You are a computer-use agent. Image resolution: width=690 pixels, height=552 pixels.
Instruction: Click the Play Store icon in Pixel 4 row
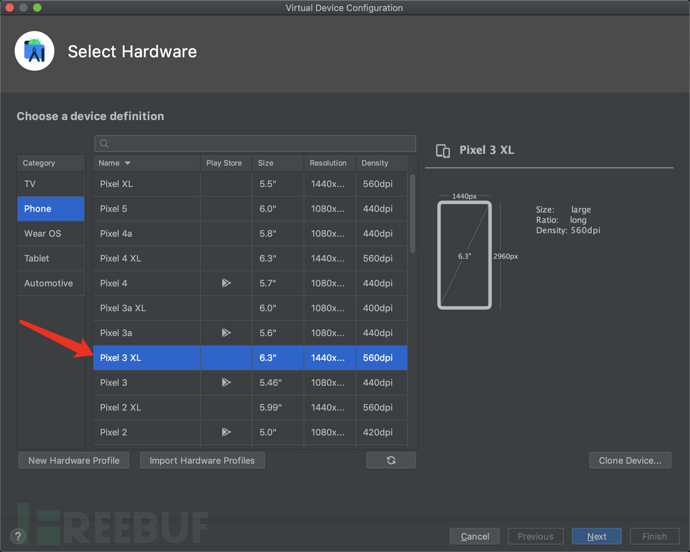click(x=226, y=283)
